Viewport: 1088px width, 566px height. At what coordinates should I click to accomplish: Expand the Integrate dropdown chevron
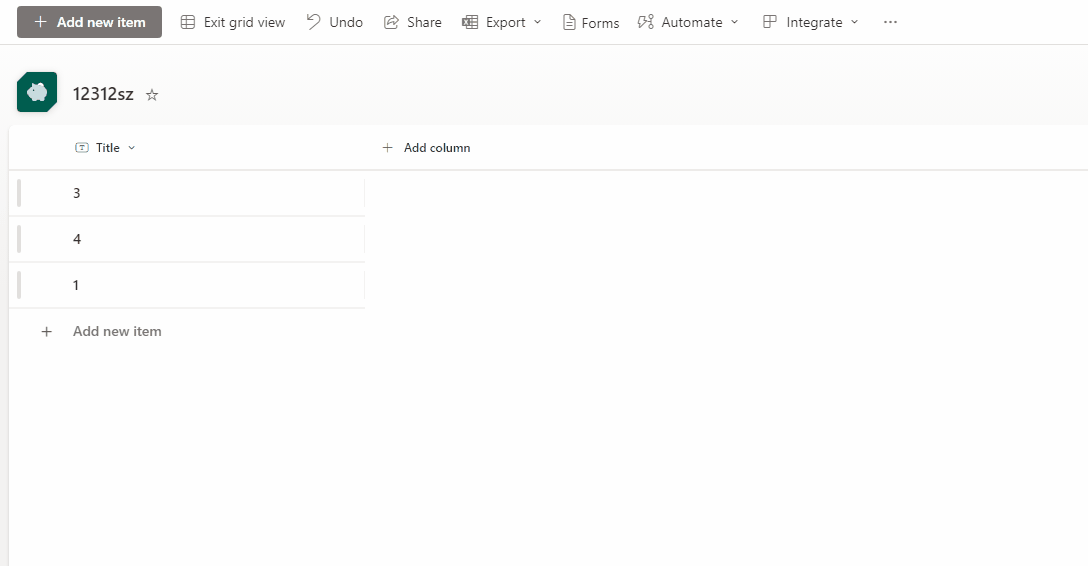coord(855,22)
